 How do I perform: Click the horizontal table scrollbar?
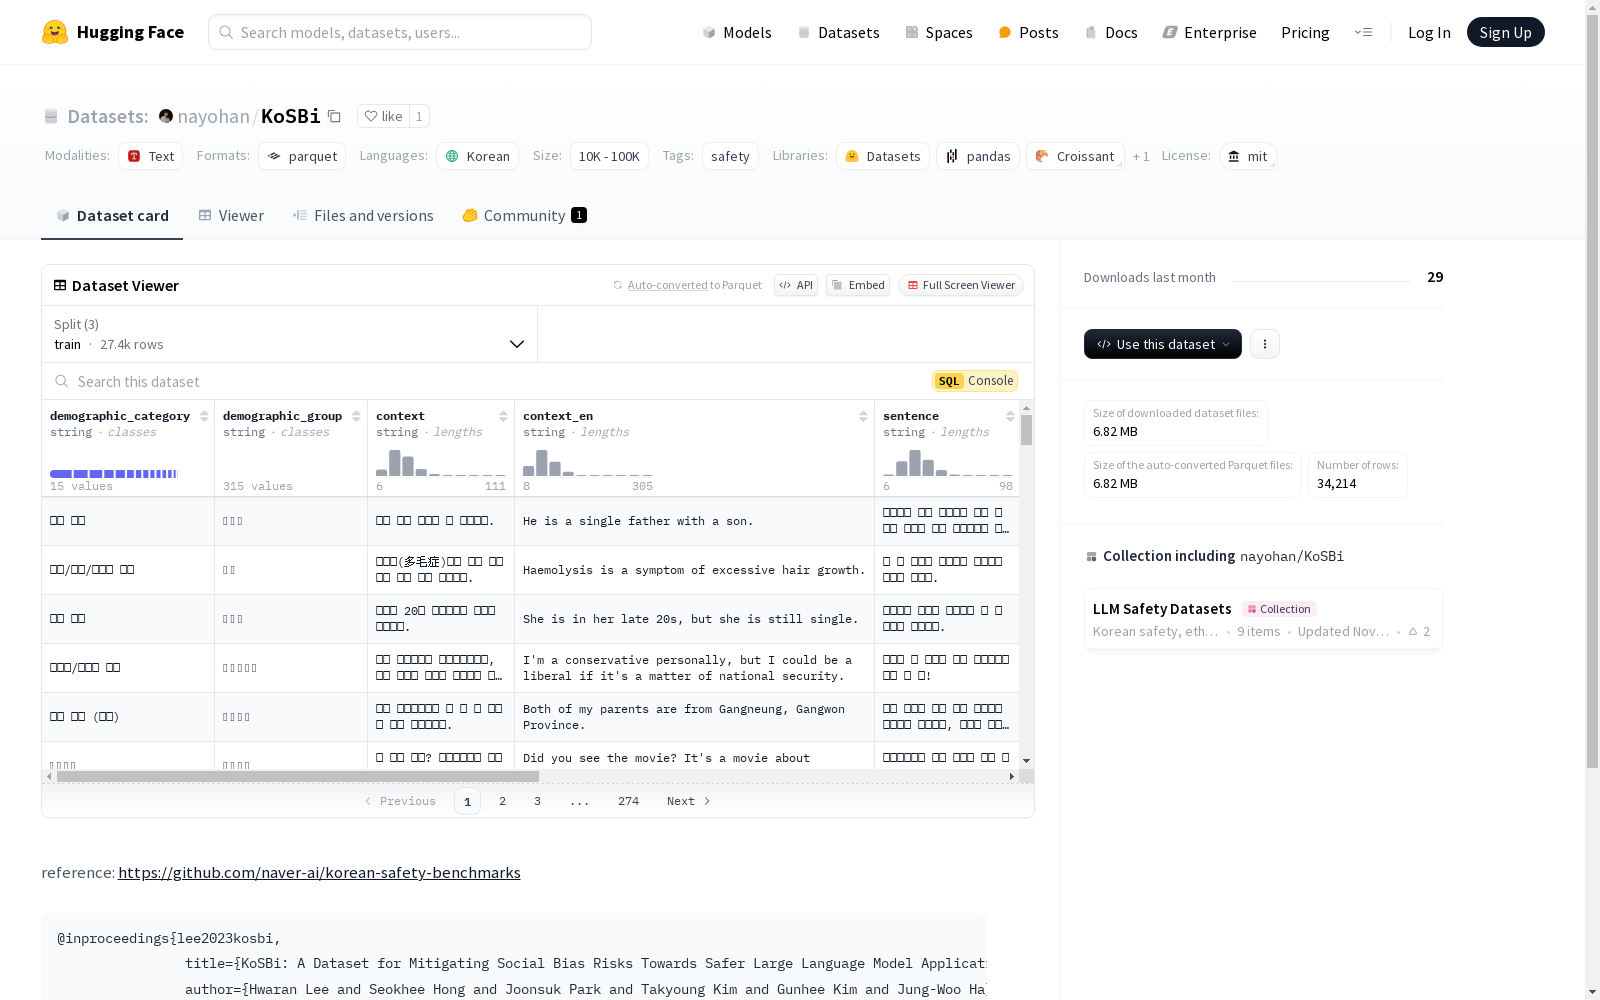(x=298, y=776)
